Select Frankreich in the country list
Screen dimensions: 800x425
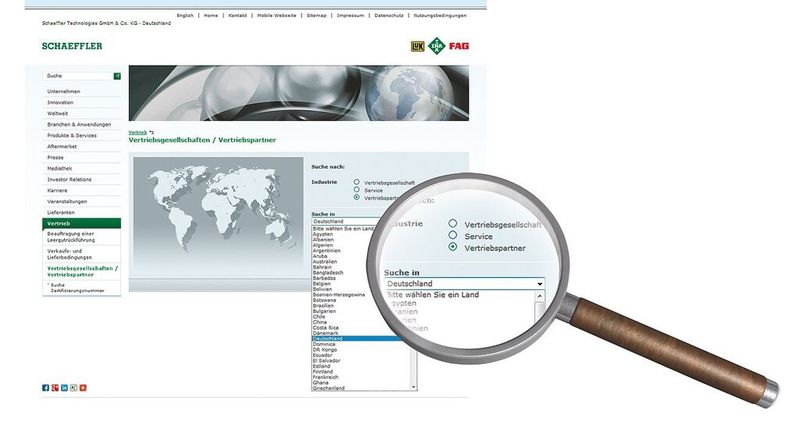pos(326,377)
